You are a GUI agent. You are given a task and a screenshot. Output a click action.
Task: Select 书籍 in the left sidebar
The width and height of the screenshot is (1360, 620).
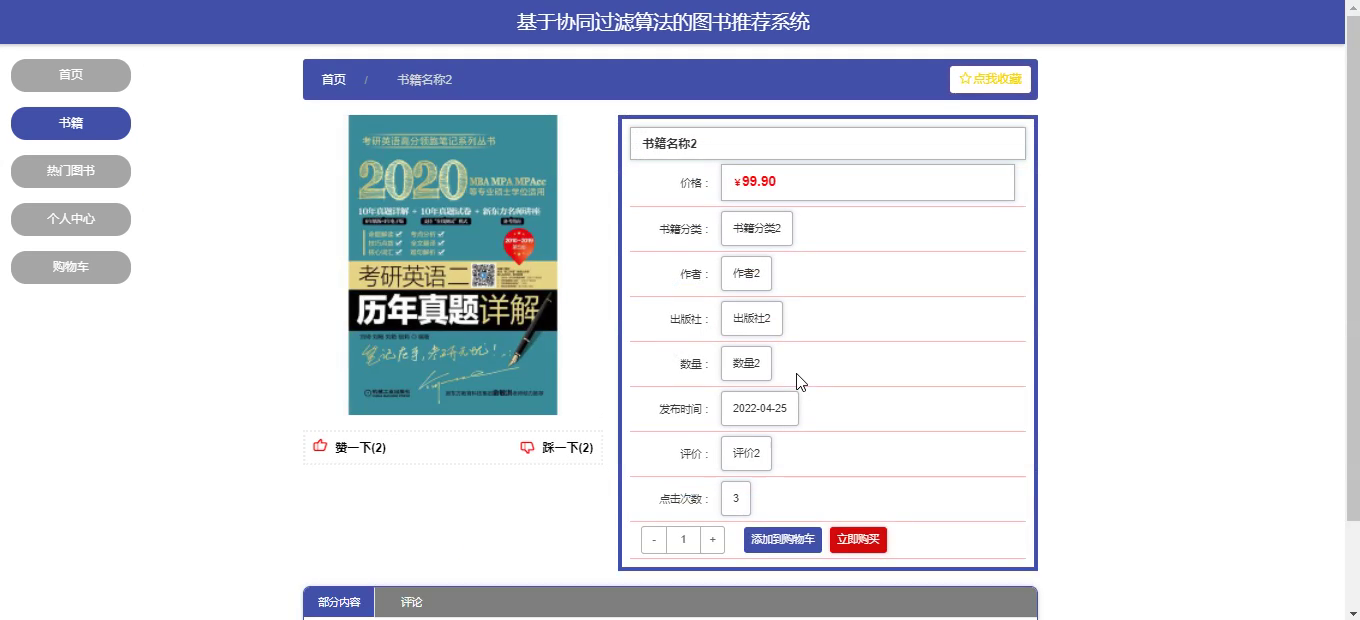[71, 123]
